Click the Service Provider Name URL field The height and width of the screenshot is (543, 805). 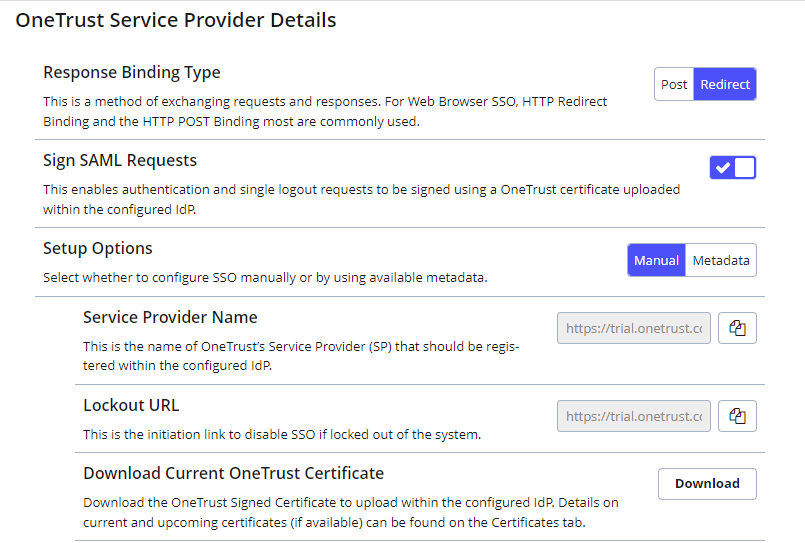[x=634, y=328]
